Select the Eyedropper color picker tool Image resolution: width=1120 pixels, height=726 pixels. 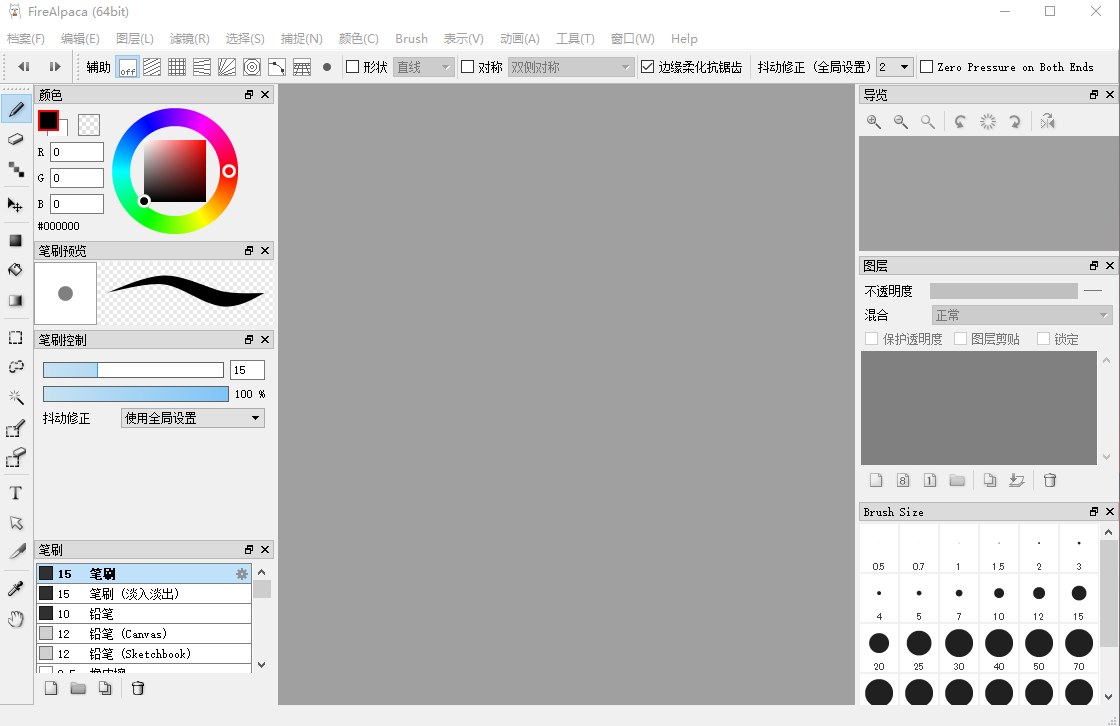16,587
